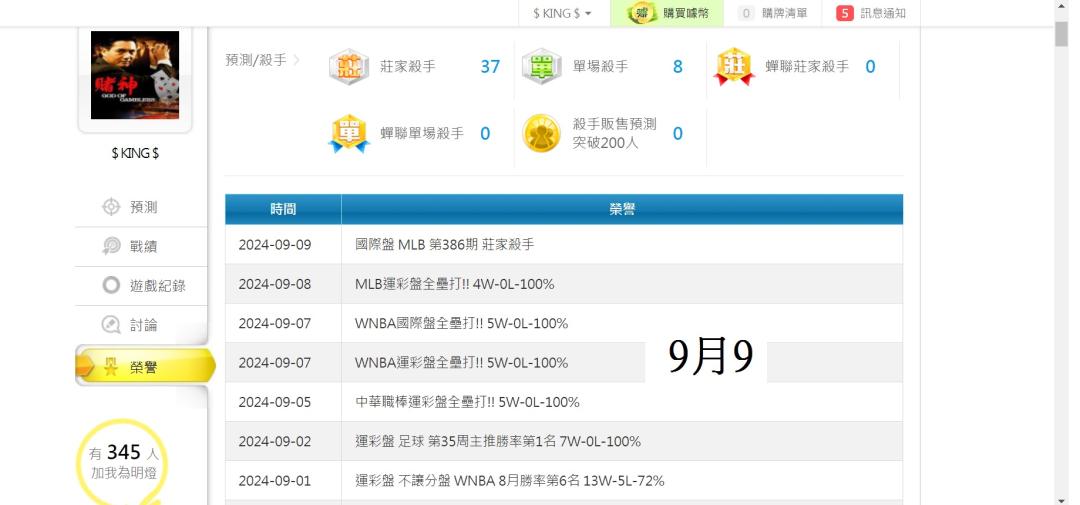Click the target icon beside 預測
This screenshot has height=505, width=1080.
click(x=111, y=207)
